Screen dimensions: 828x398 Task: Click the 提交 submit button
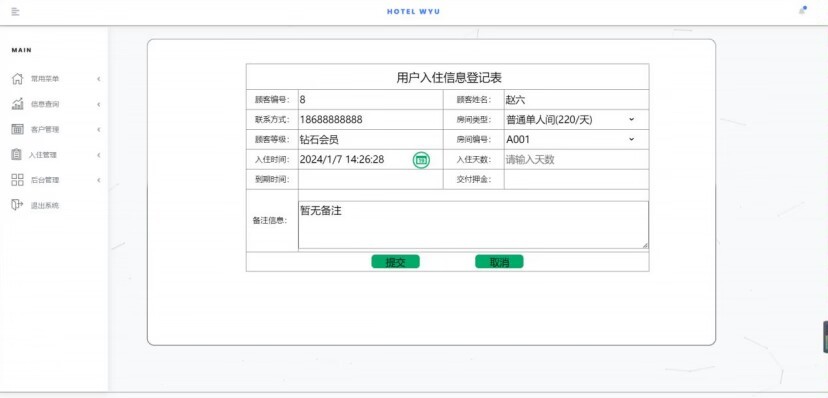396,262
